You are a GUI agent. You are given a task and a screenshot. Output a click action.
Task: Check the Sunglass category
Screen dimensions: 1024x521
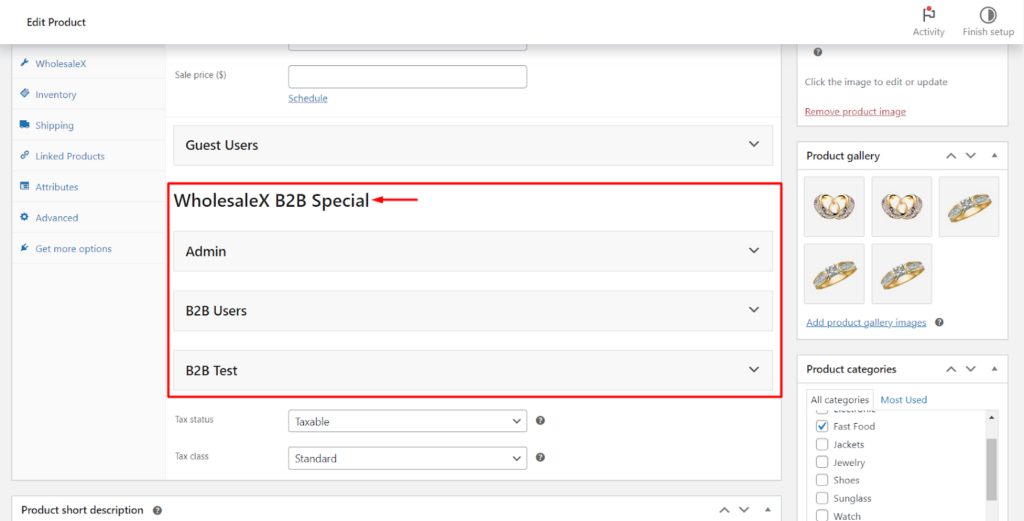tap(822, 498)
